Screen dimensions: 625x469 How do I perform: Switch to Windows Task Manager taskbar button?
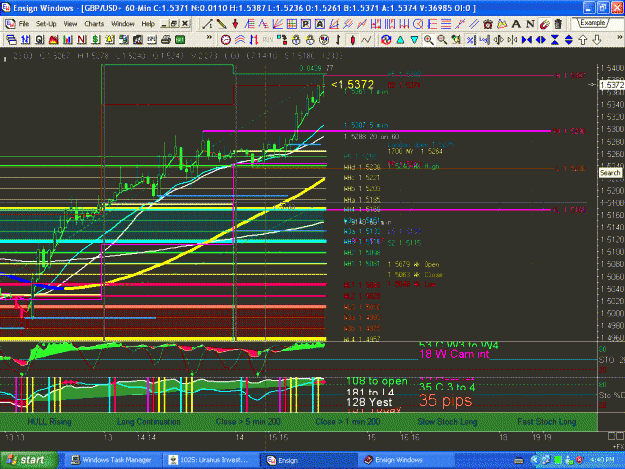[111, 460]
